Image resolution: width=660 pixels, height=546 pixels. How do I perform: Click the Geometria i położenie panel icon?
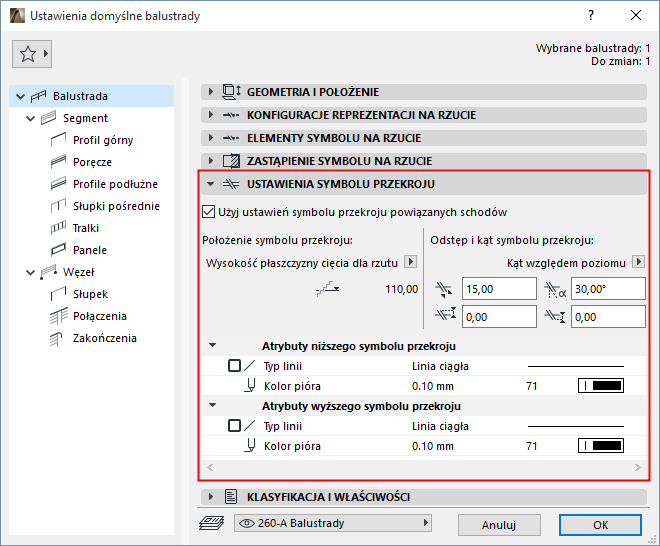point(232,91)
